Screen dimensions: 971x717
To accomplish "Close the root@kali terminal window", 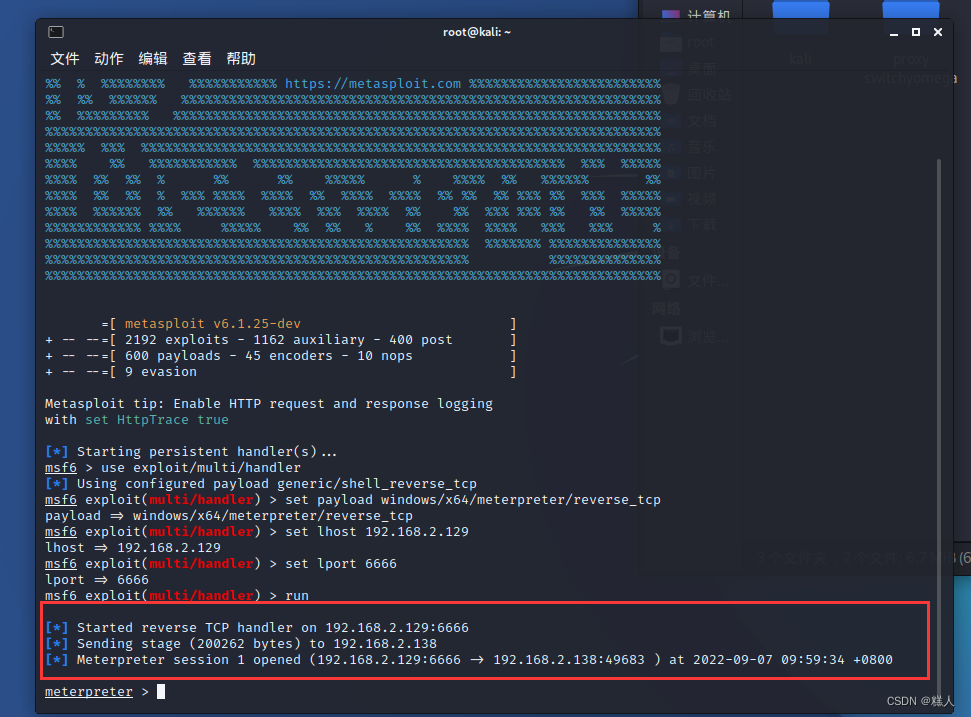I will pyautogui.click(x=938, y=32).
